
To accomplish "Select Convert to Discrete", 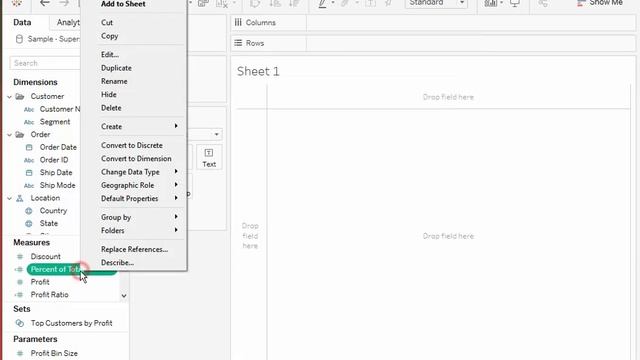I will [x=132, y=145].
